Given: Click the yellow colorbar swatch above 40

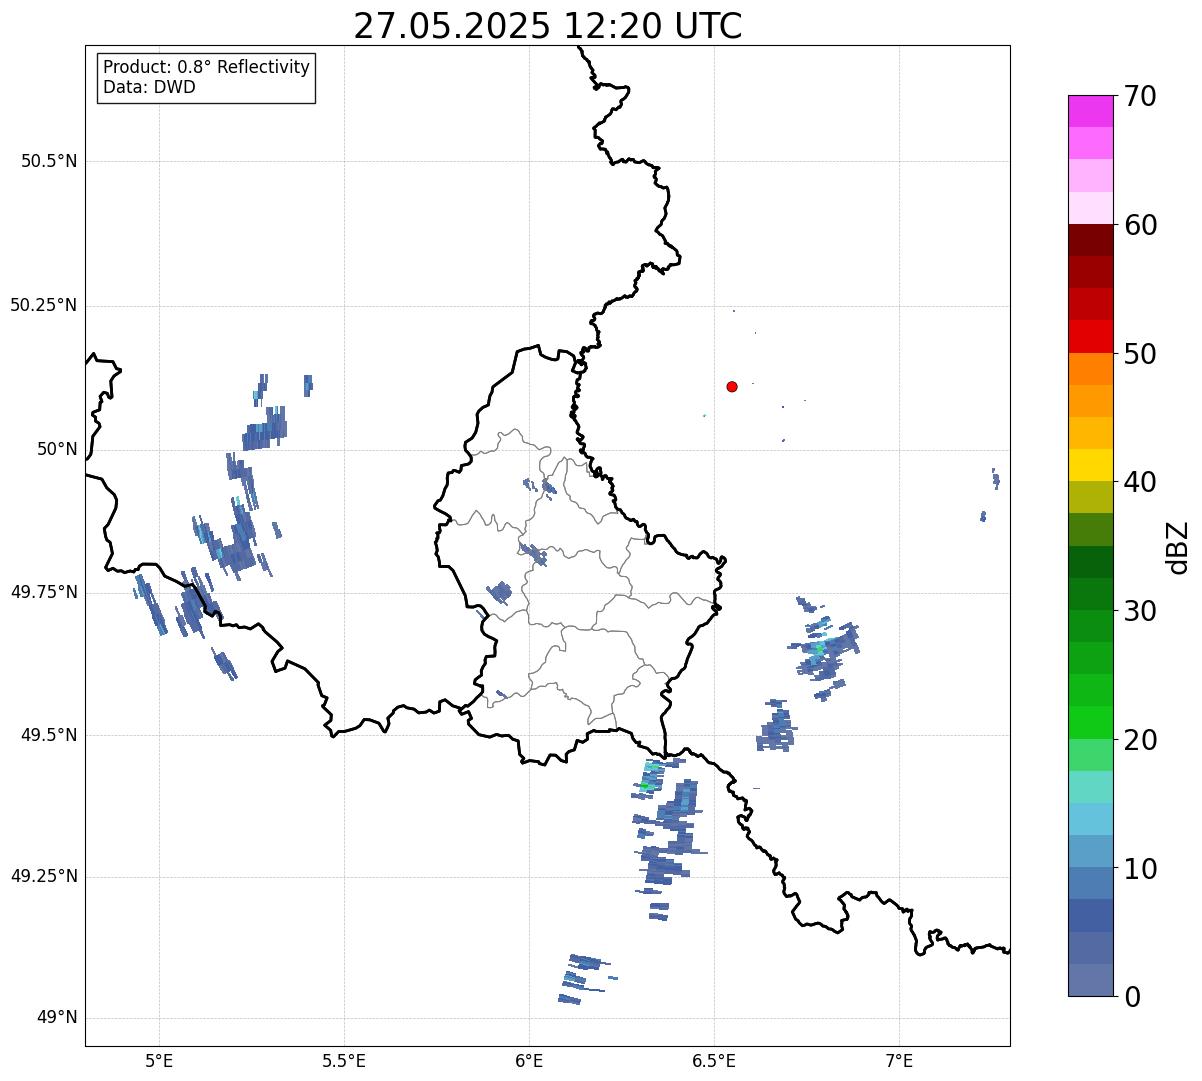Looking at the screenshot, I should coord(1090,466).
